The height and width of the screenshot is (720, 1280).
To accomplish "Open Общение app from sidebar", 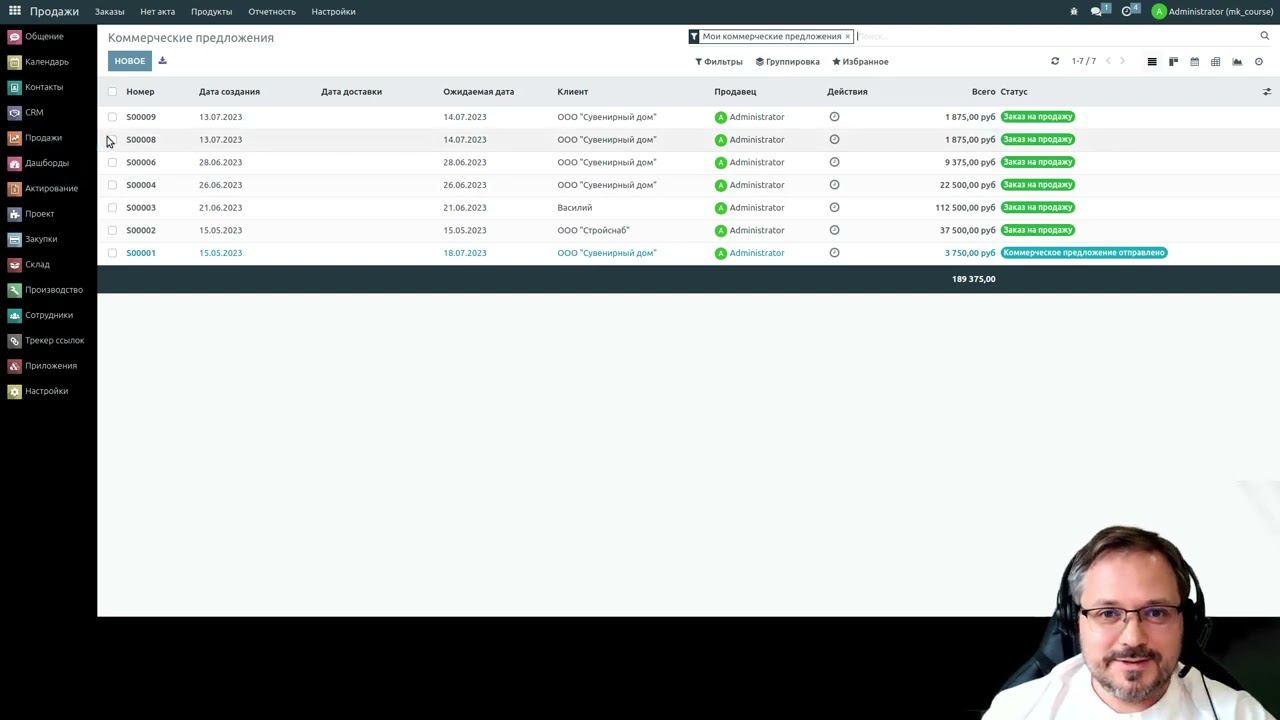I will point(36,36).
